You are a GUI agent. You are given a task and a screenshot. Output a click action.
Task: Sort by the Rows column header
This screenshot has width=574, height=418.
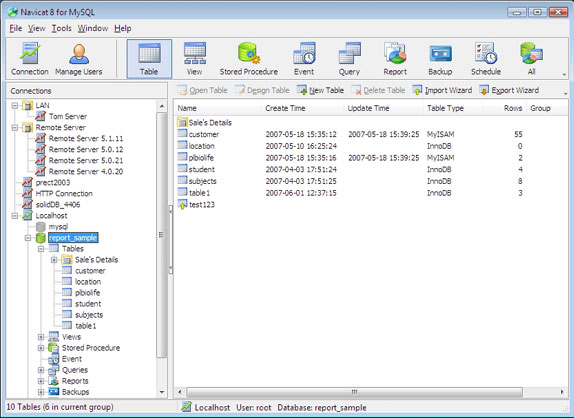click(x=504, y=108)
